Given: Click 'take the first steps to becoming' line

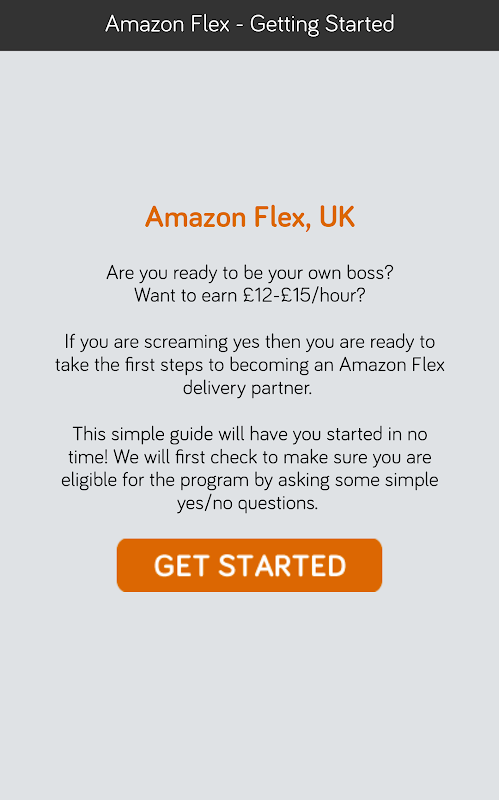Looking at the screenshot, I should click(x=250, y=365).
